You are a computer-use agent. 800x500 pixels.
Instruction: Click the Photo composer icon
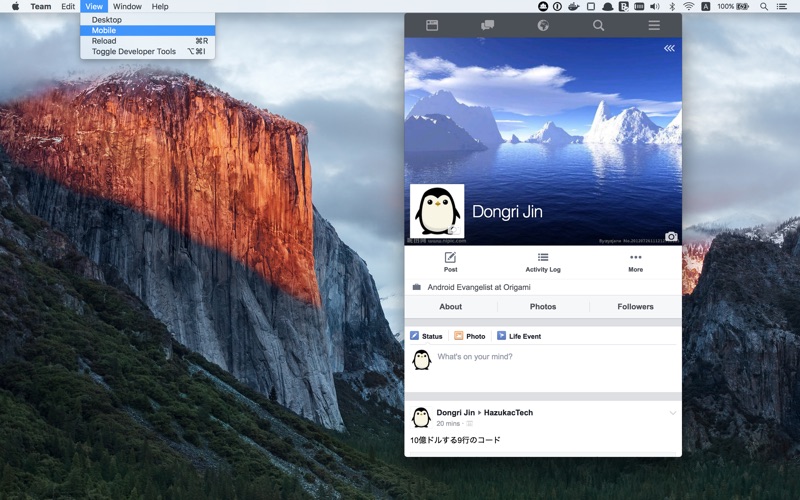pyautogui.click(x=458, y=336)
